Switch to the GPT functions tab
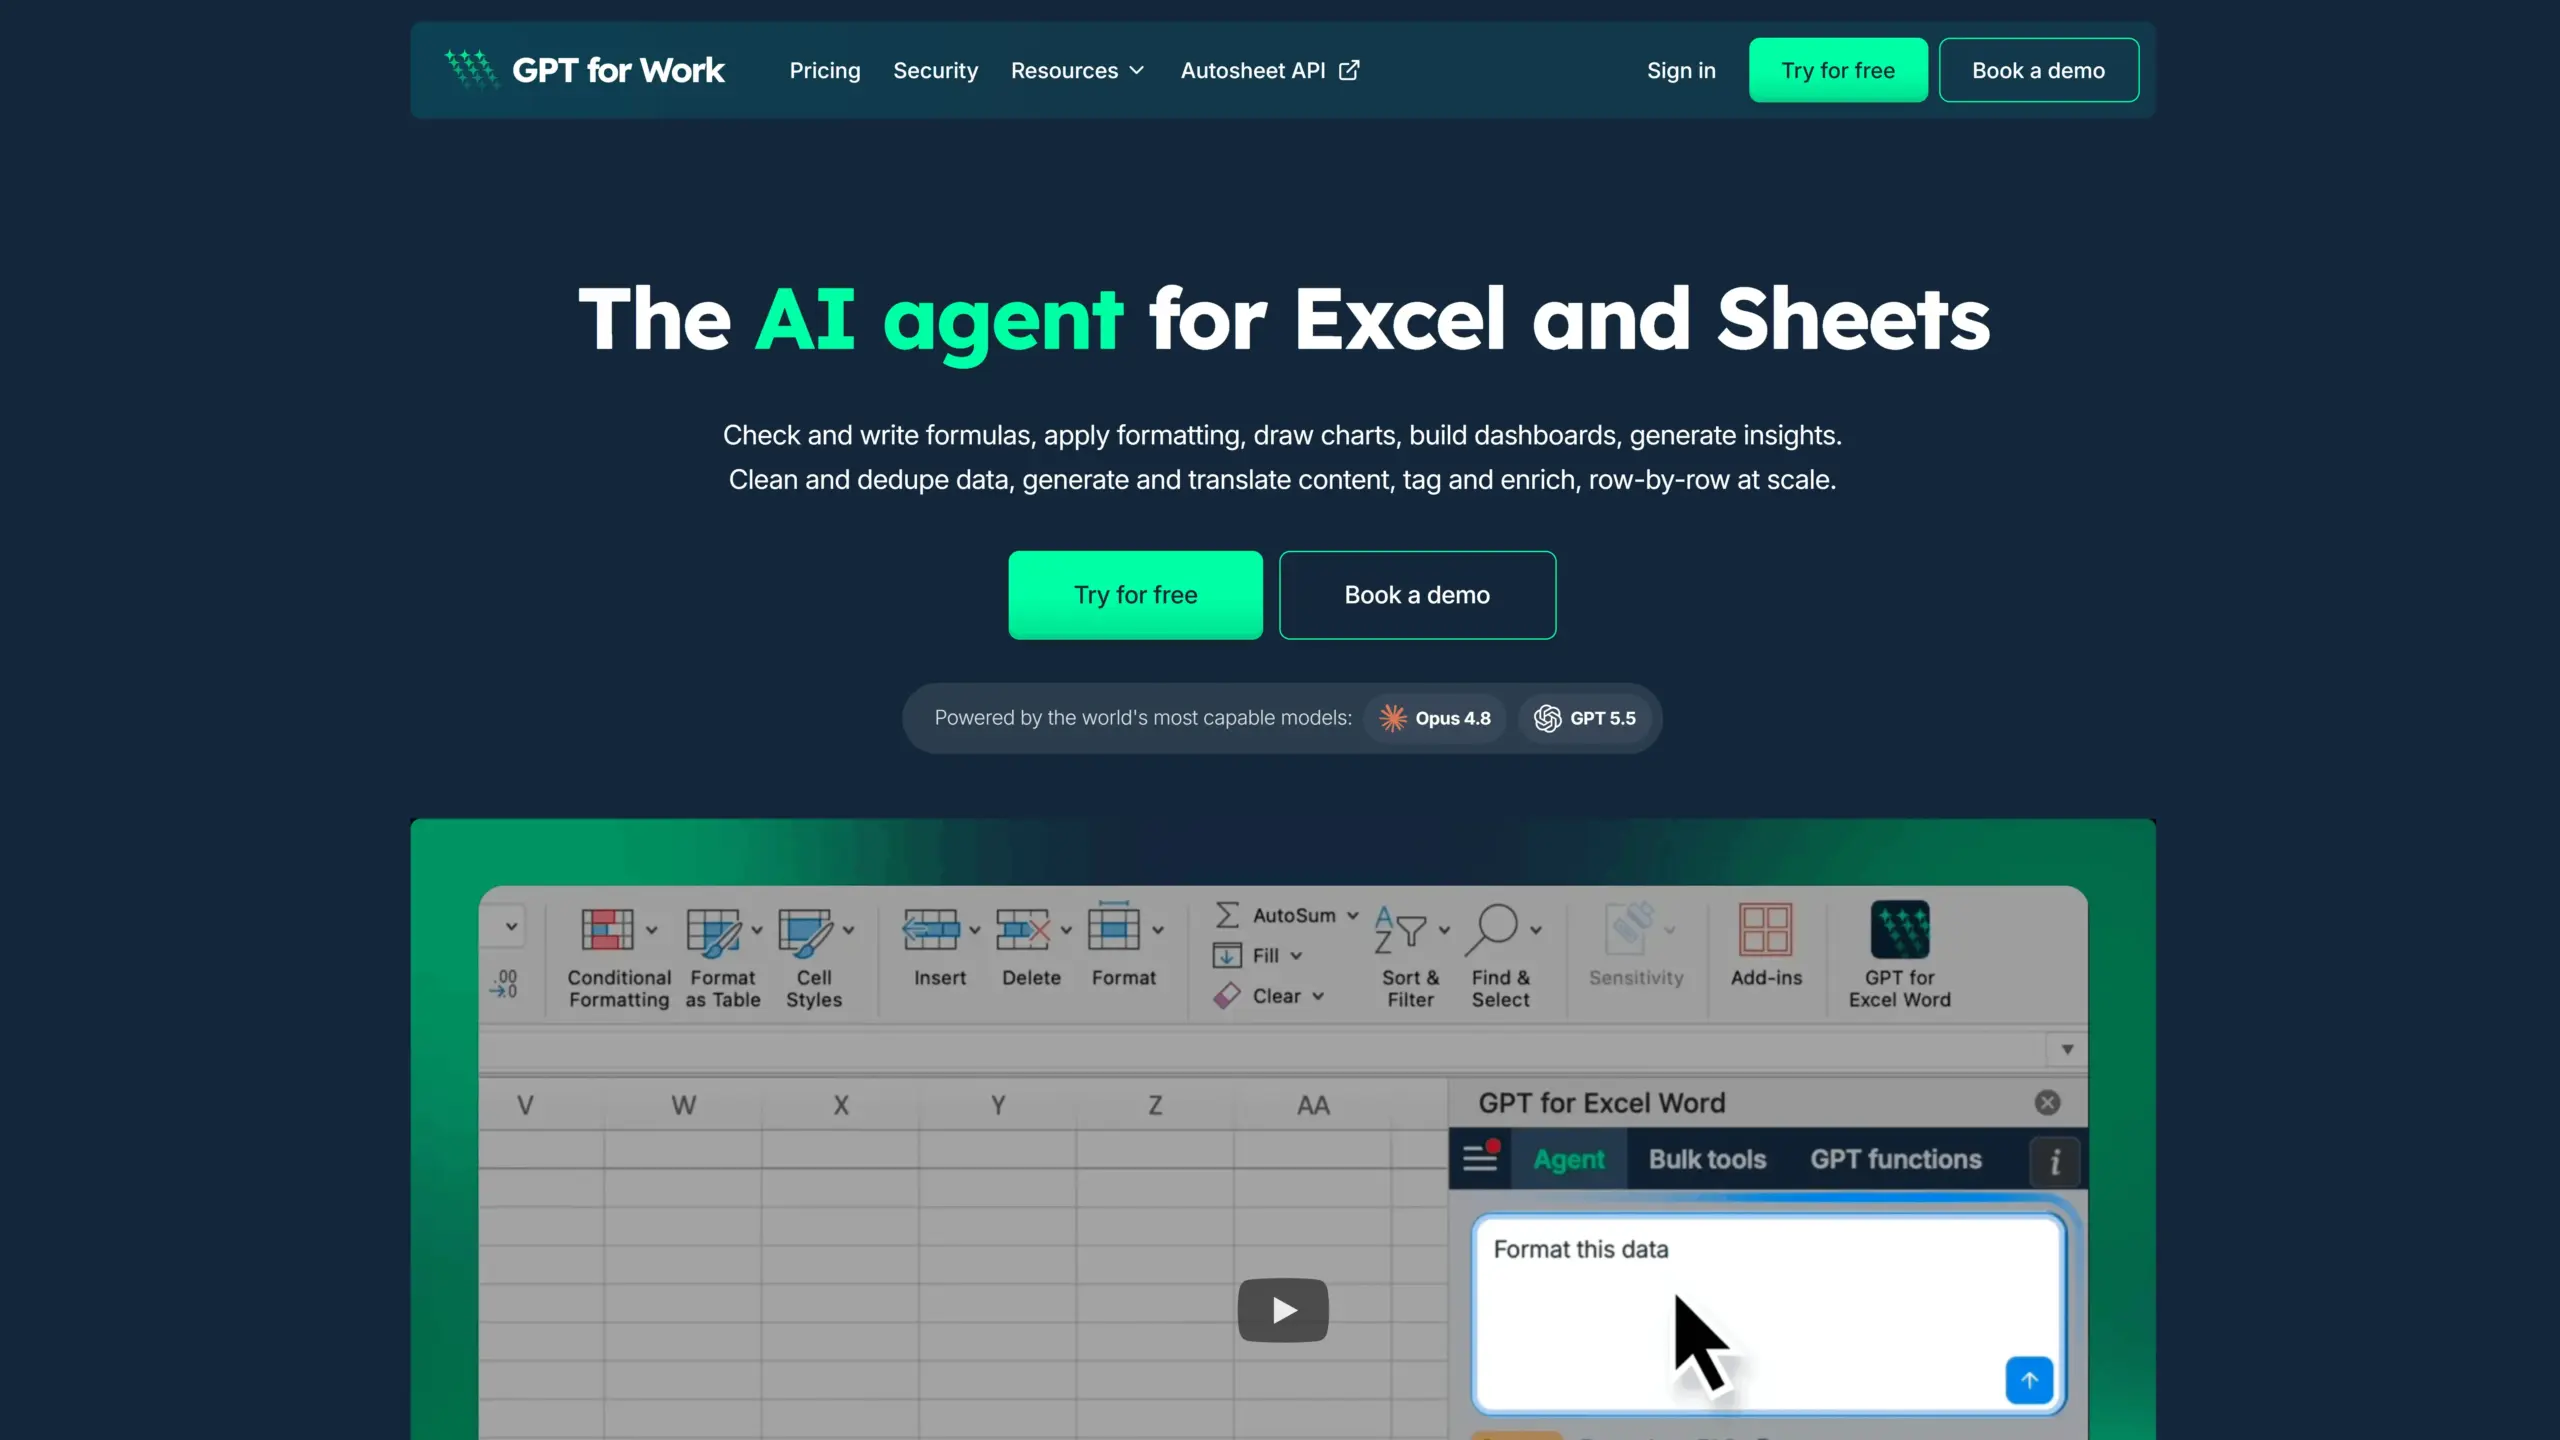2560x1440 pixels. coord(1896,1159)
